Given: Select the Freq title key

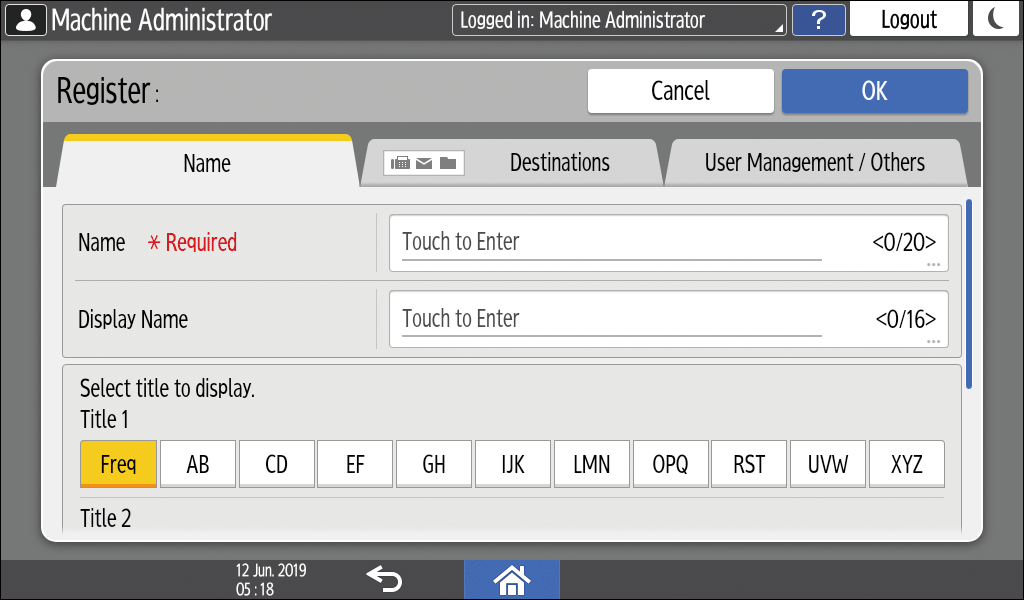Looking at the screenshot, I should pyautogui.click(x=118, y=464).
